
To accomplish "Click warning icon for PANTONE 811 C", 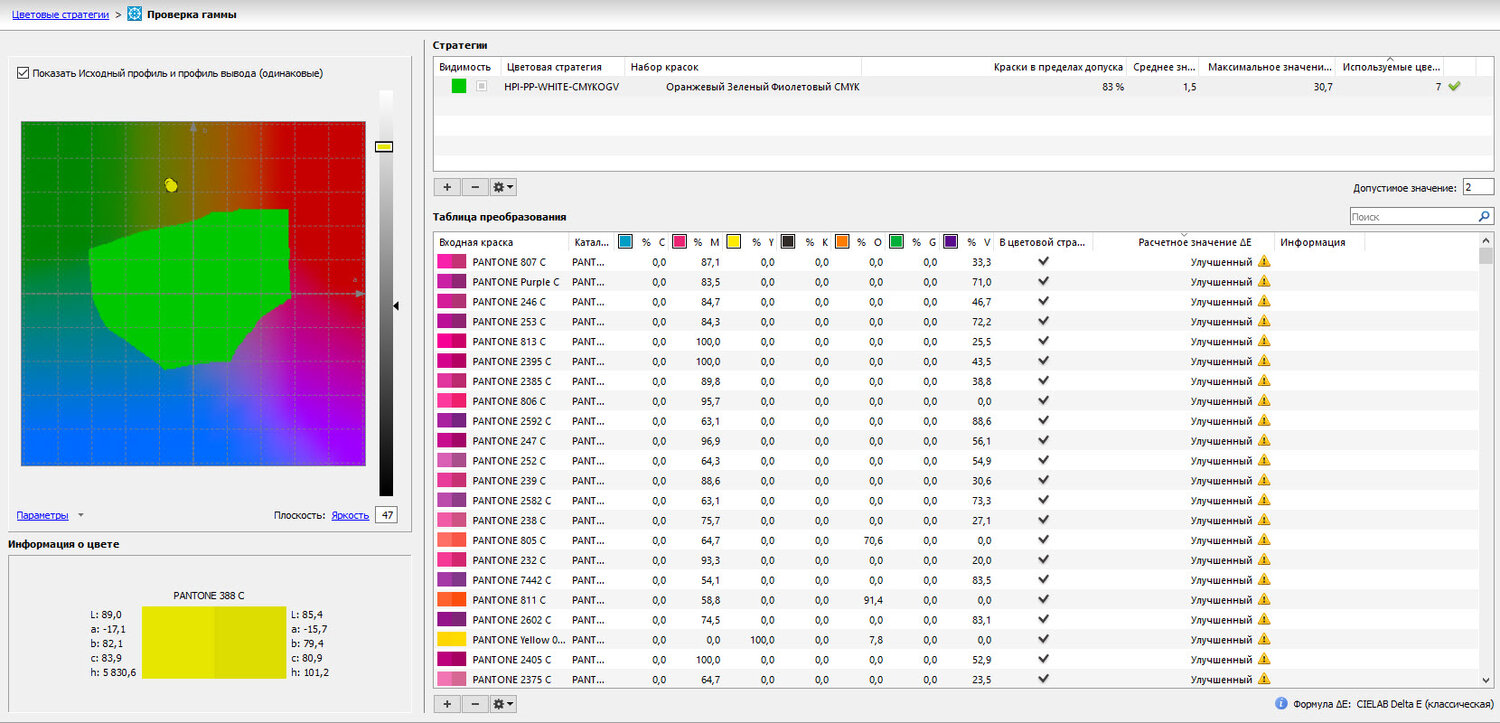I will pos(1264,600).
